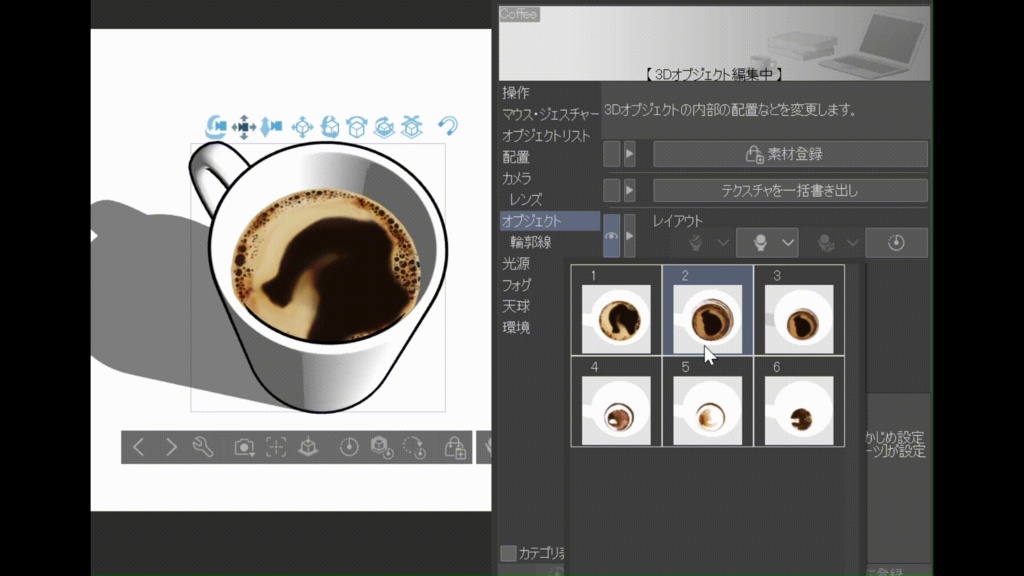Choose coffee layout thumbnail 4
The image size is (1024, 576).
[x=616, y=402]
